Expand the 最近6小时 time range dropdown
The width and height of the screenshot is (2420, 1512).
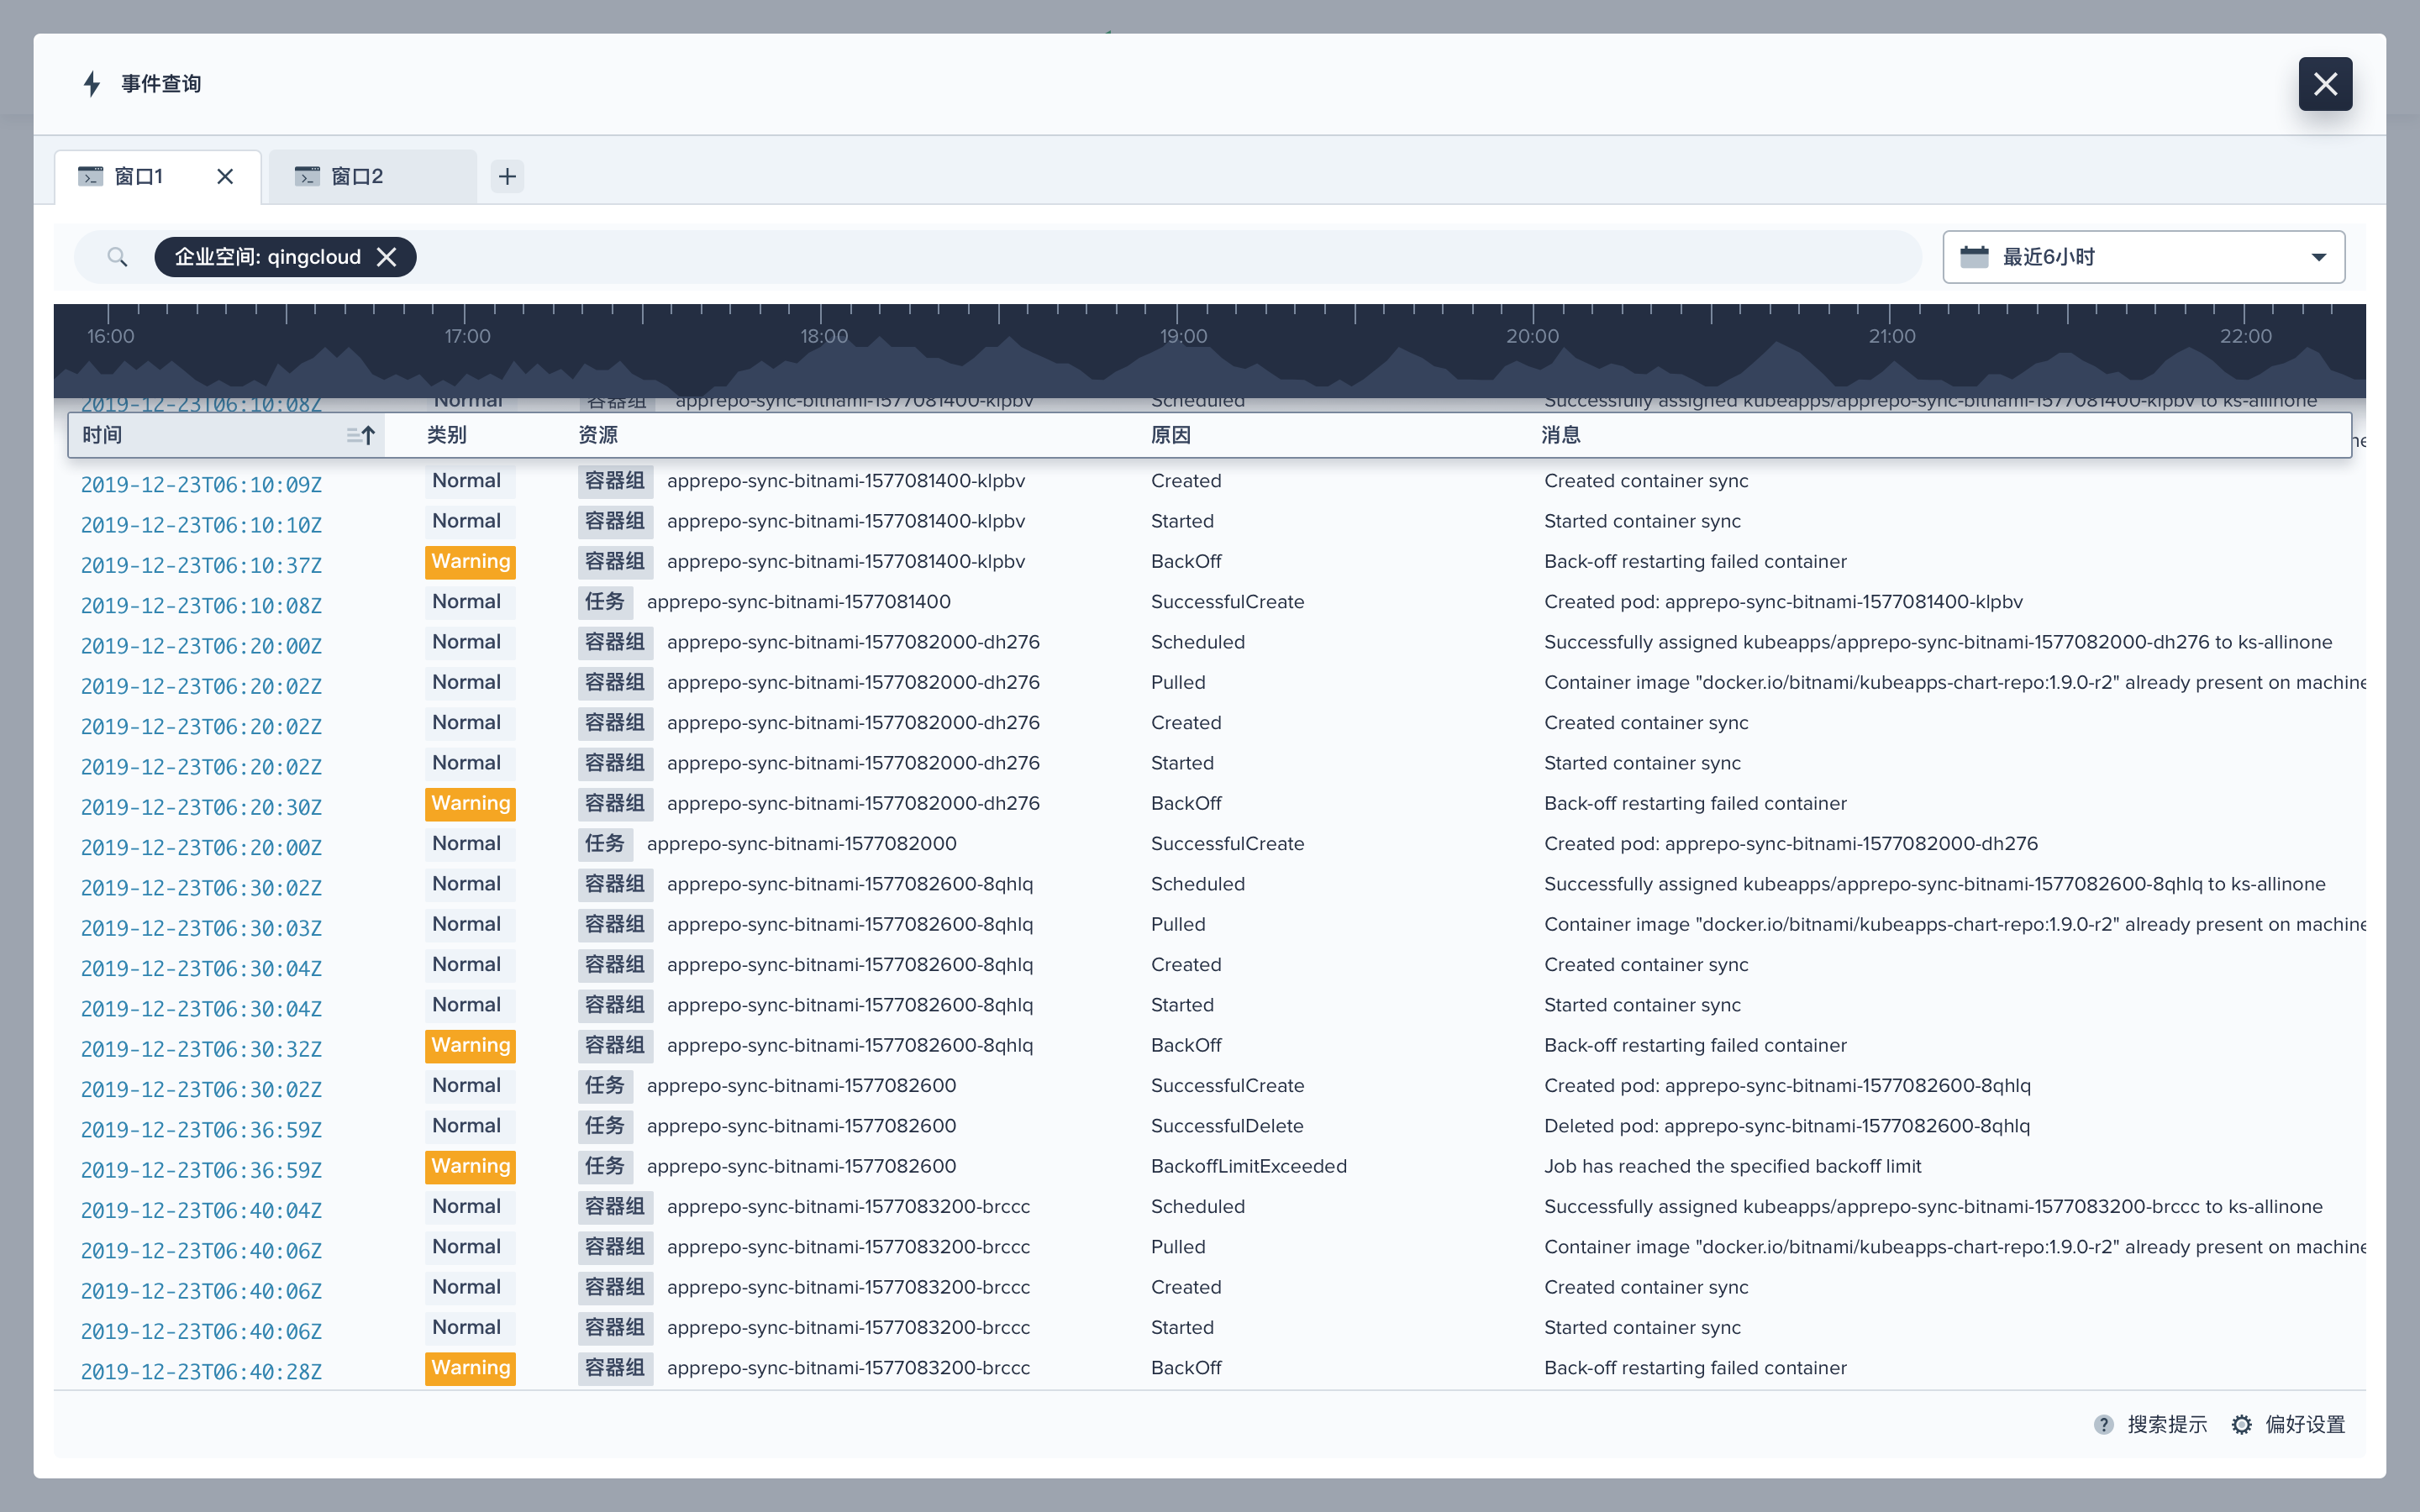pos(2318,258)
